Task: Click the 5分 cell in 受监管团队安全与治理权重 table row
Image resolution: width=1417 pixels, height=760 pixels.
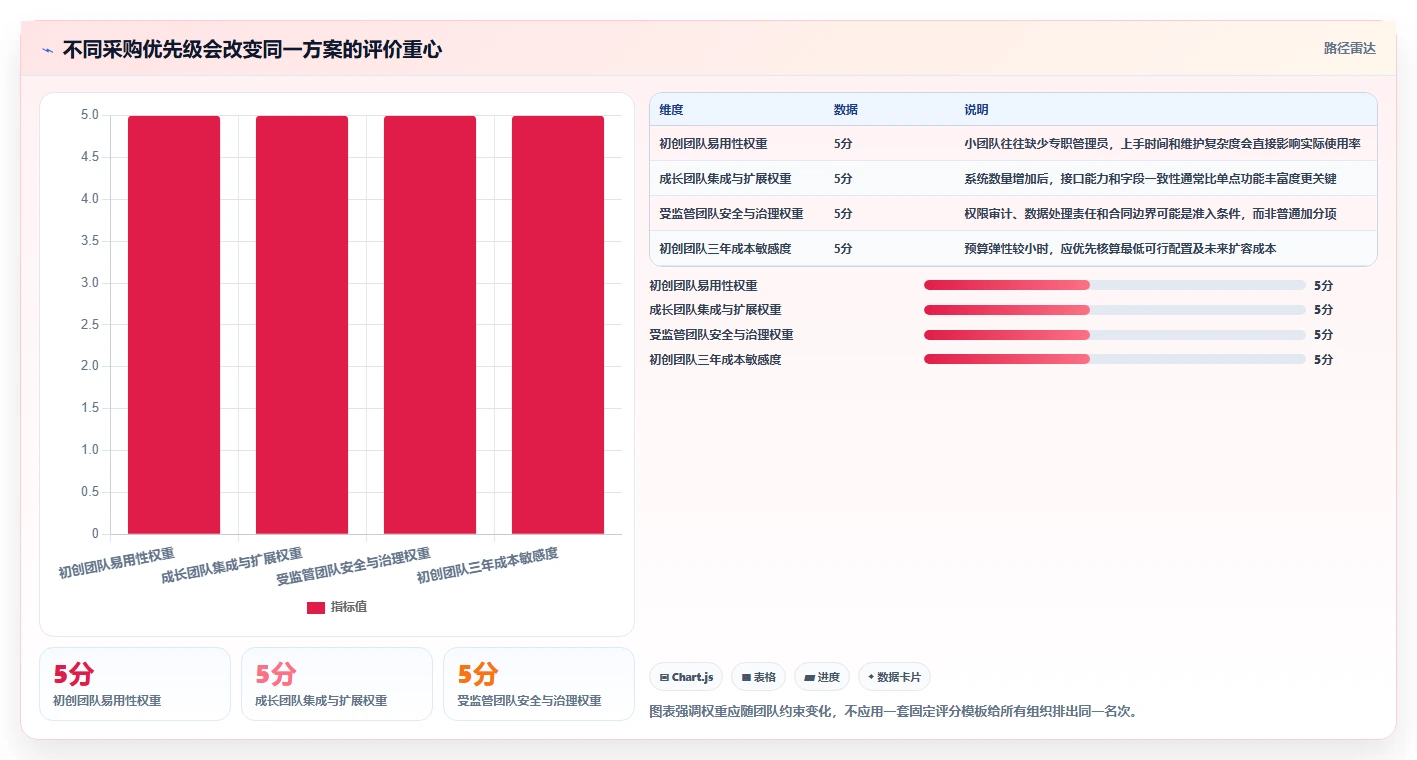Action: click(843, 214)
